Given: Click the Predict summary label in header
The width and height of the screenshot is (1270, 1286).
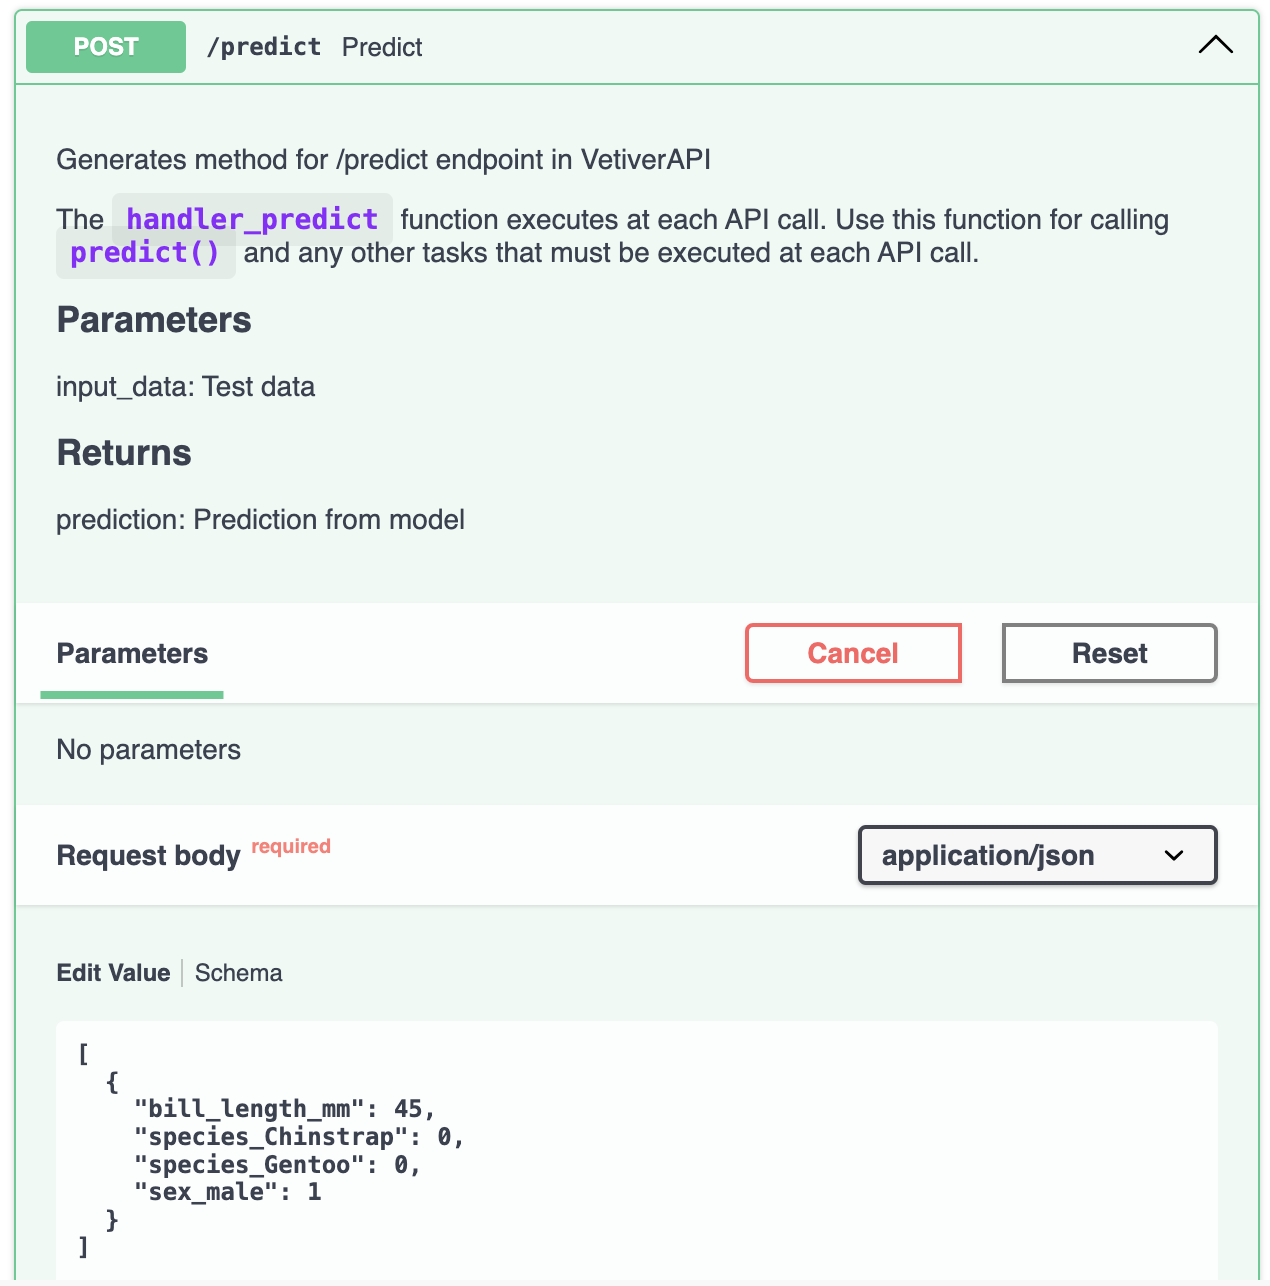Looking at the screenshot, I should (382, 47).
